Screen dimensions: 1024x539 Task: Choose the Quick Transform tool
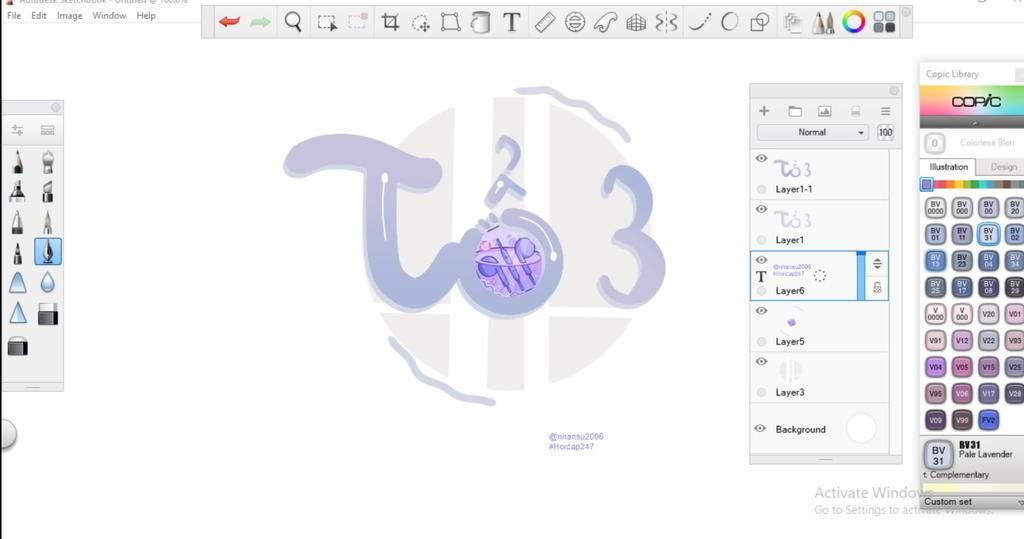coord(421,24)
